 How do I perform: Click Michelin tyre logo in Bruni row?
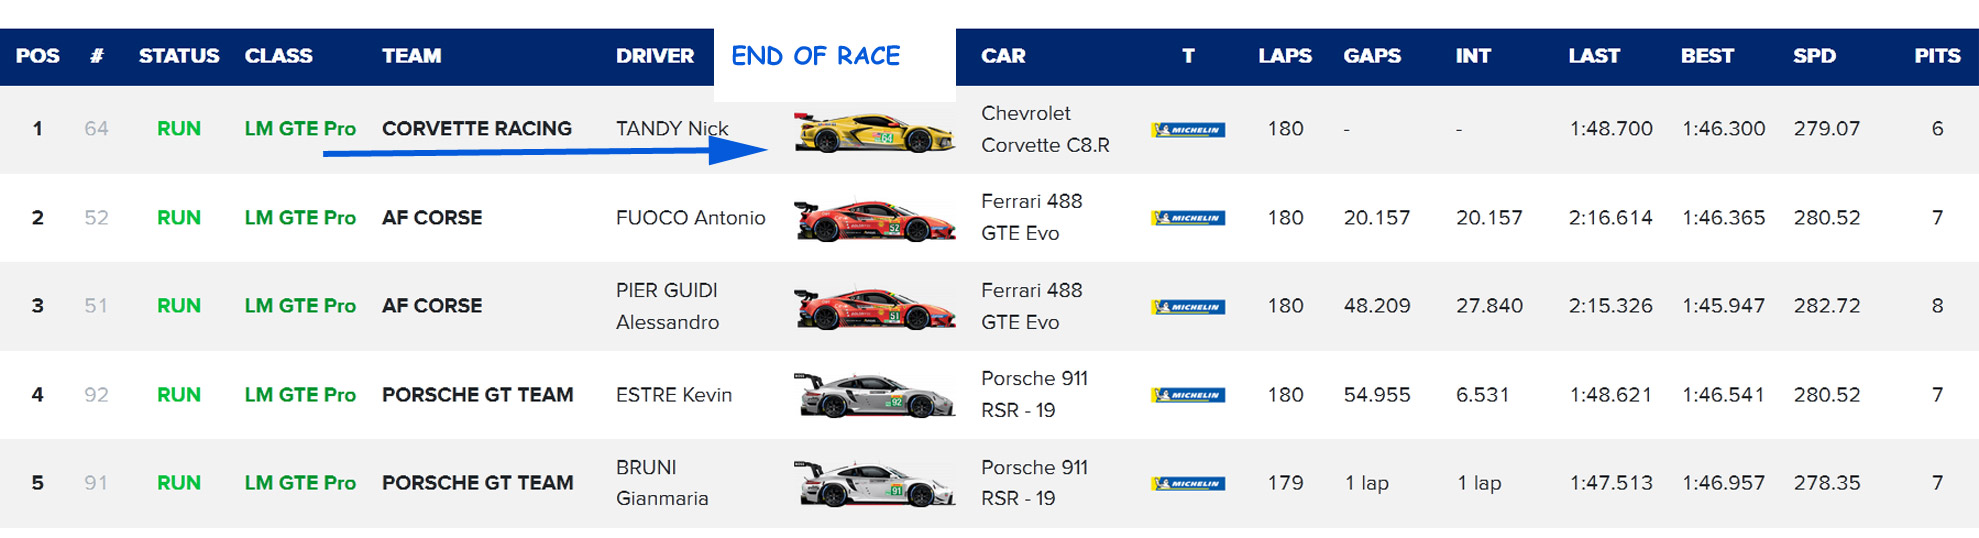tap(1188, 484)
